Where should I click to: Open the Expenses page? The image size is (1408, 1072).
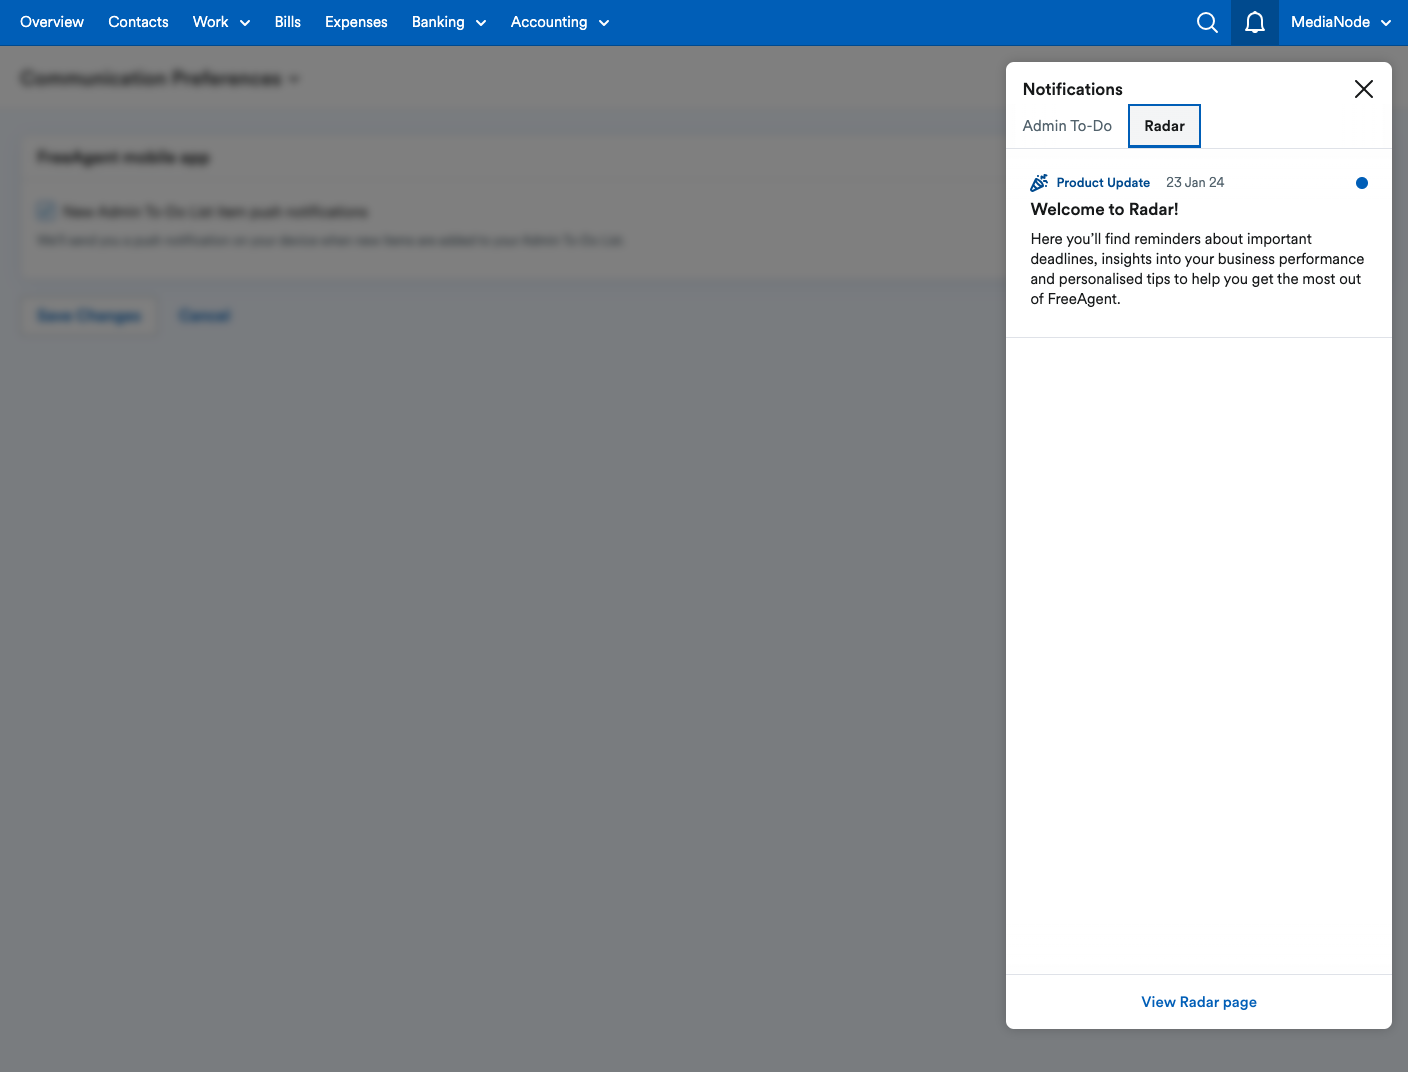click(356, 22)
